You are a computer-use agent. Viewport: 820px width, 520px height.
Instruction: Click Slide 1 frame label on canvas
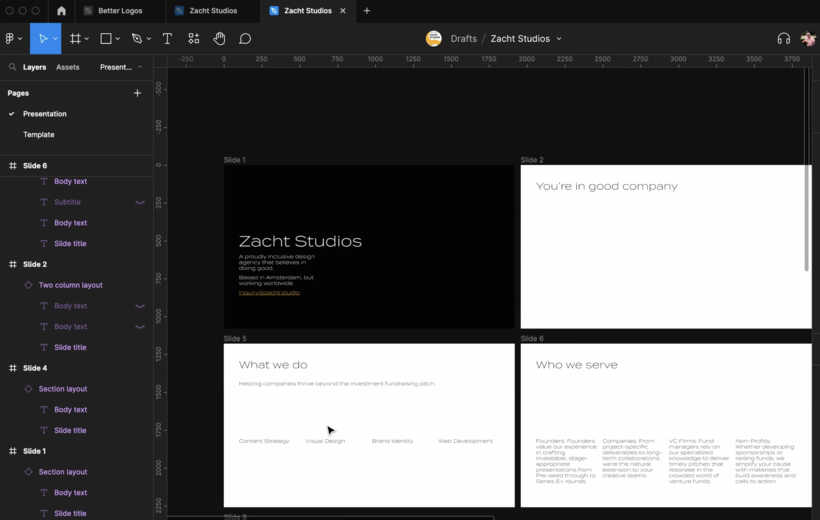click(x=234, y=160)
